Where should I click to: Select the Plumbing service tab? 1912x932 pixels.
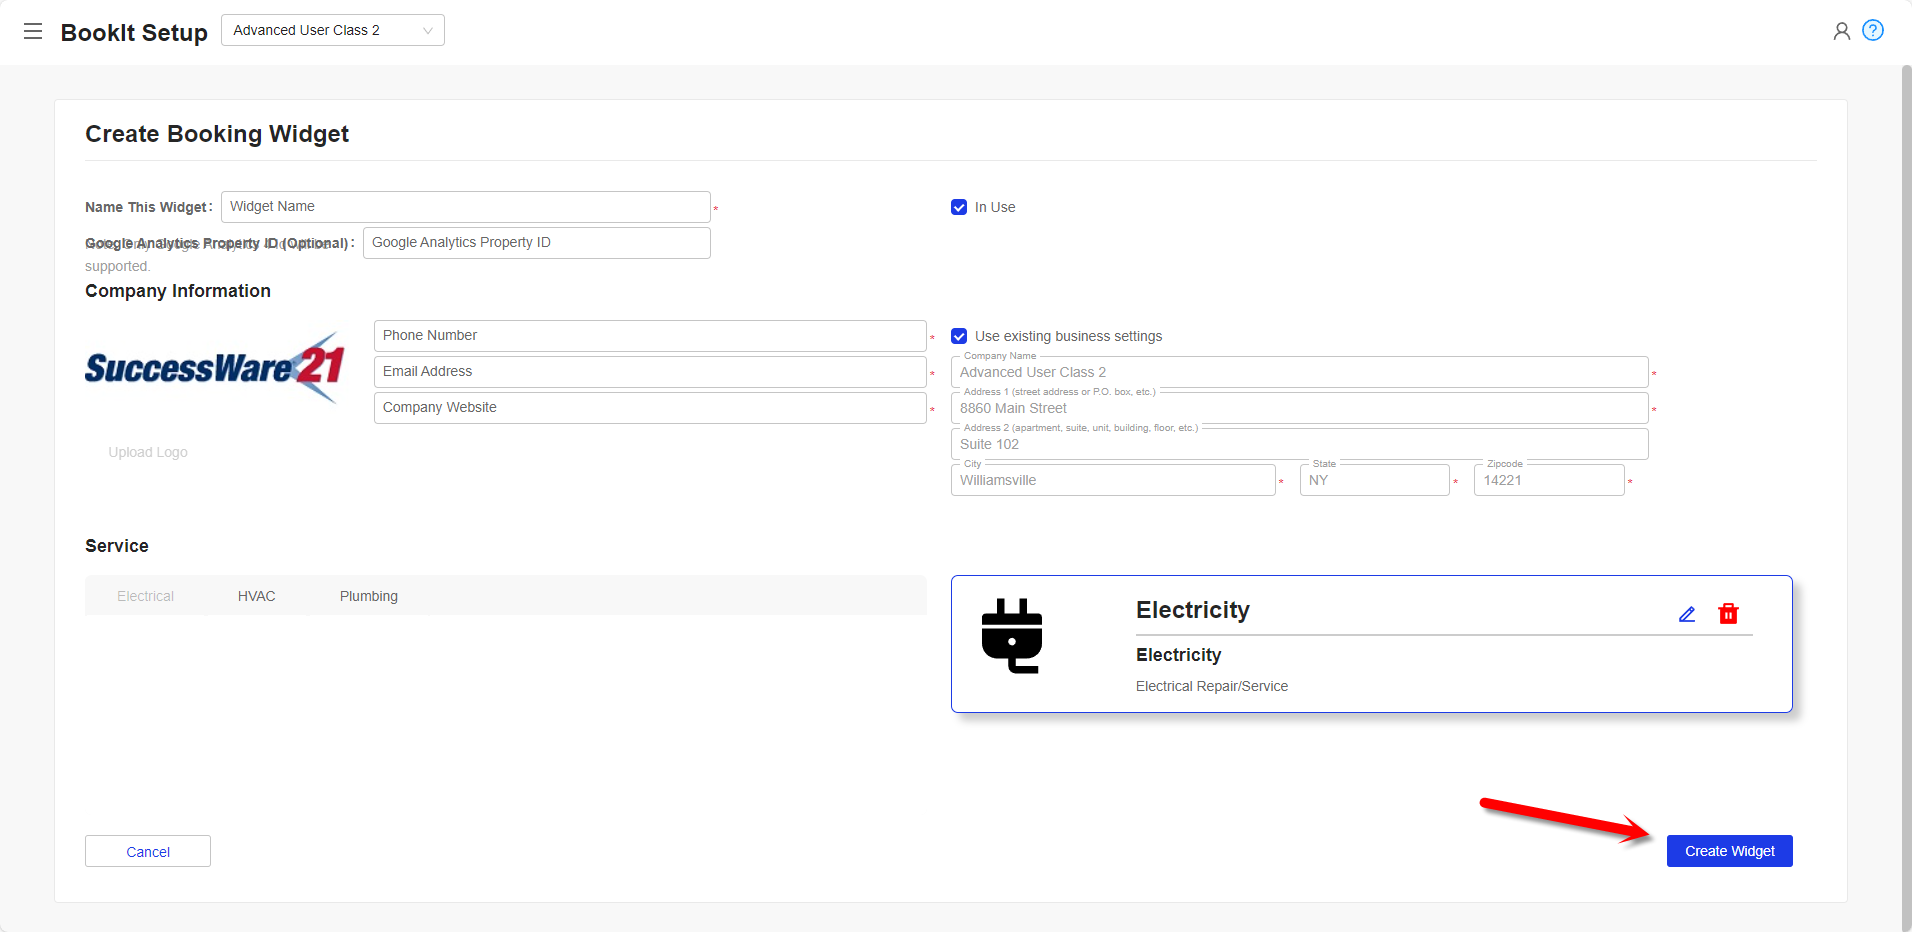(368, 595)
